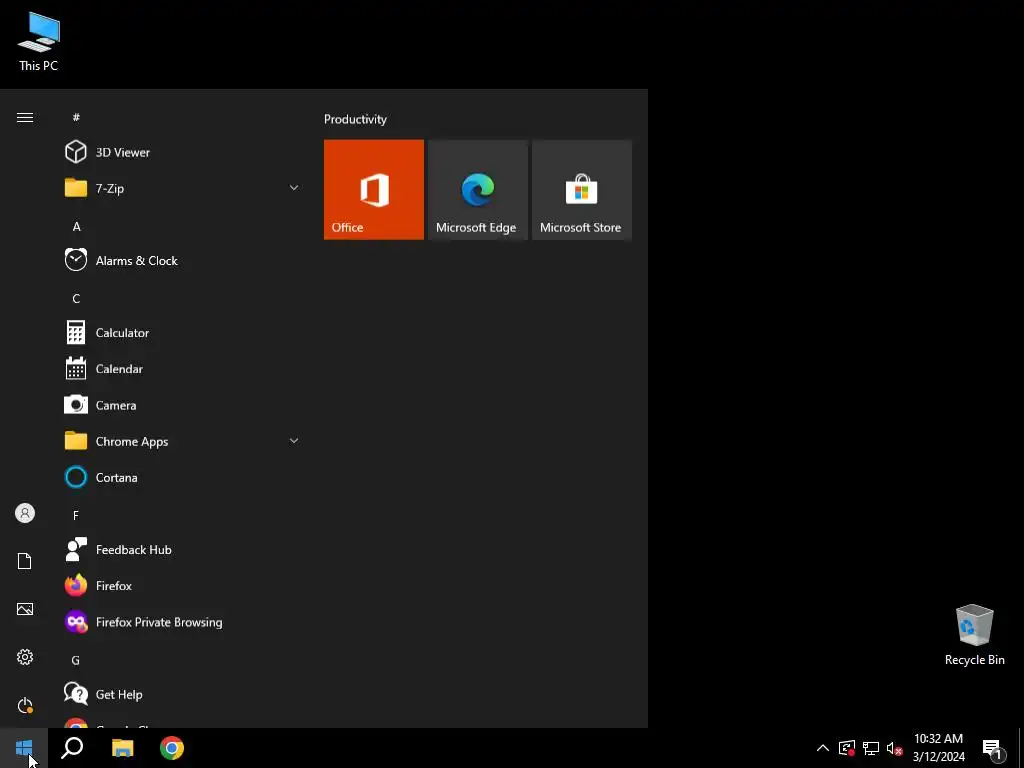Viewport: 1024px width, 768px height.
Task: Click the 'F' letter header
Action: coord(76,516)
